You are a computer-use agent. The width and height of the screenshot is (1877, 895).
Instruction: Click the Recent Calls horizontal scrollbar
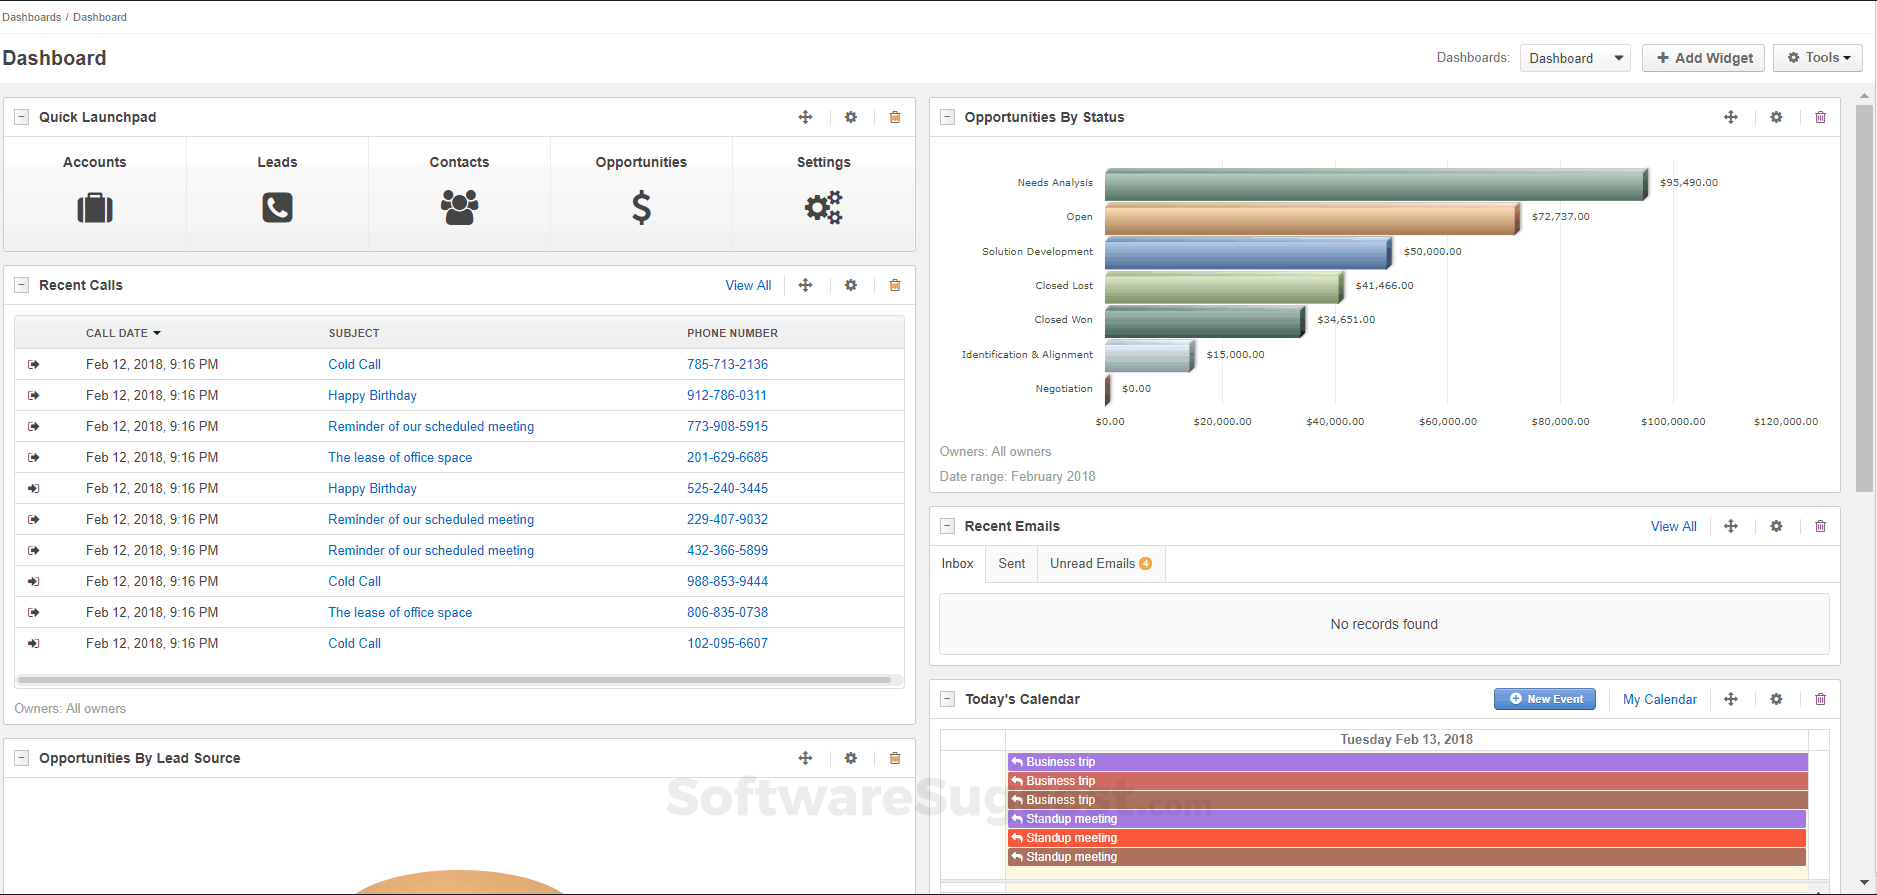(x=455, y=680)
